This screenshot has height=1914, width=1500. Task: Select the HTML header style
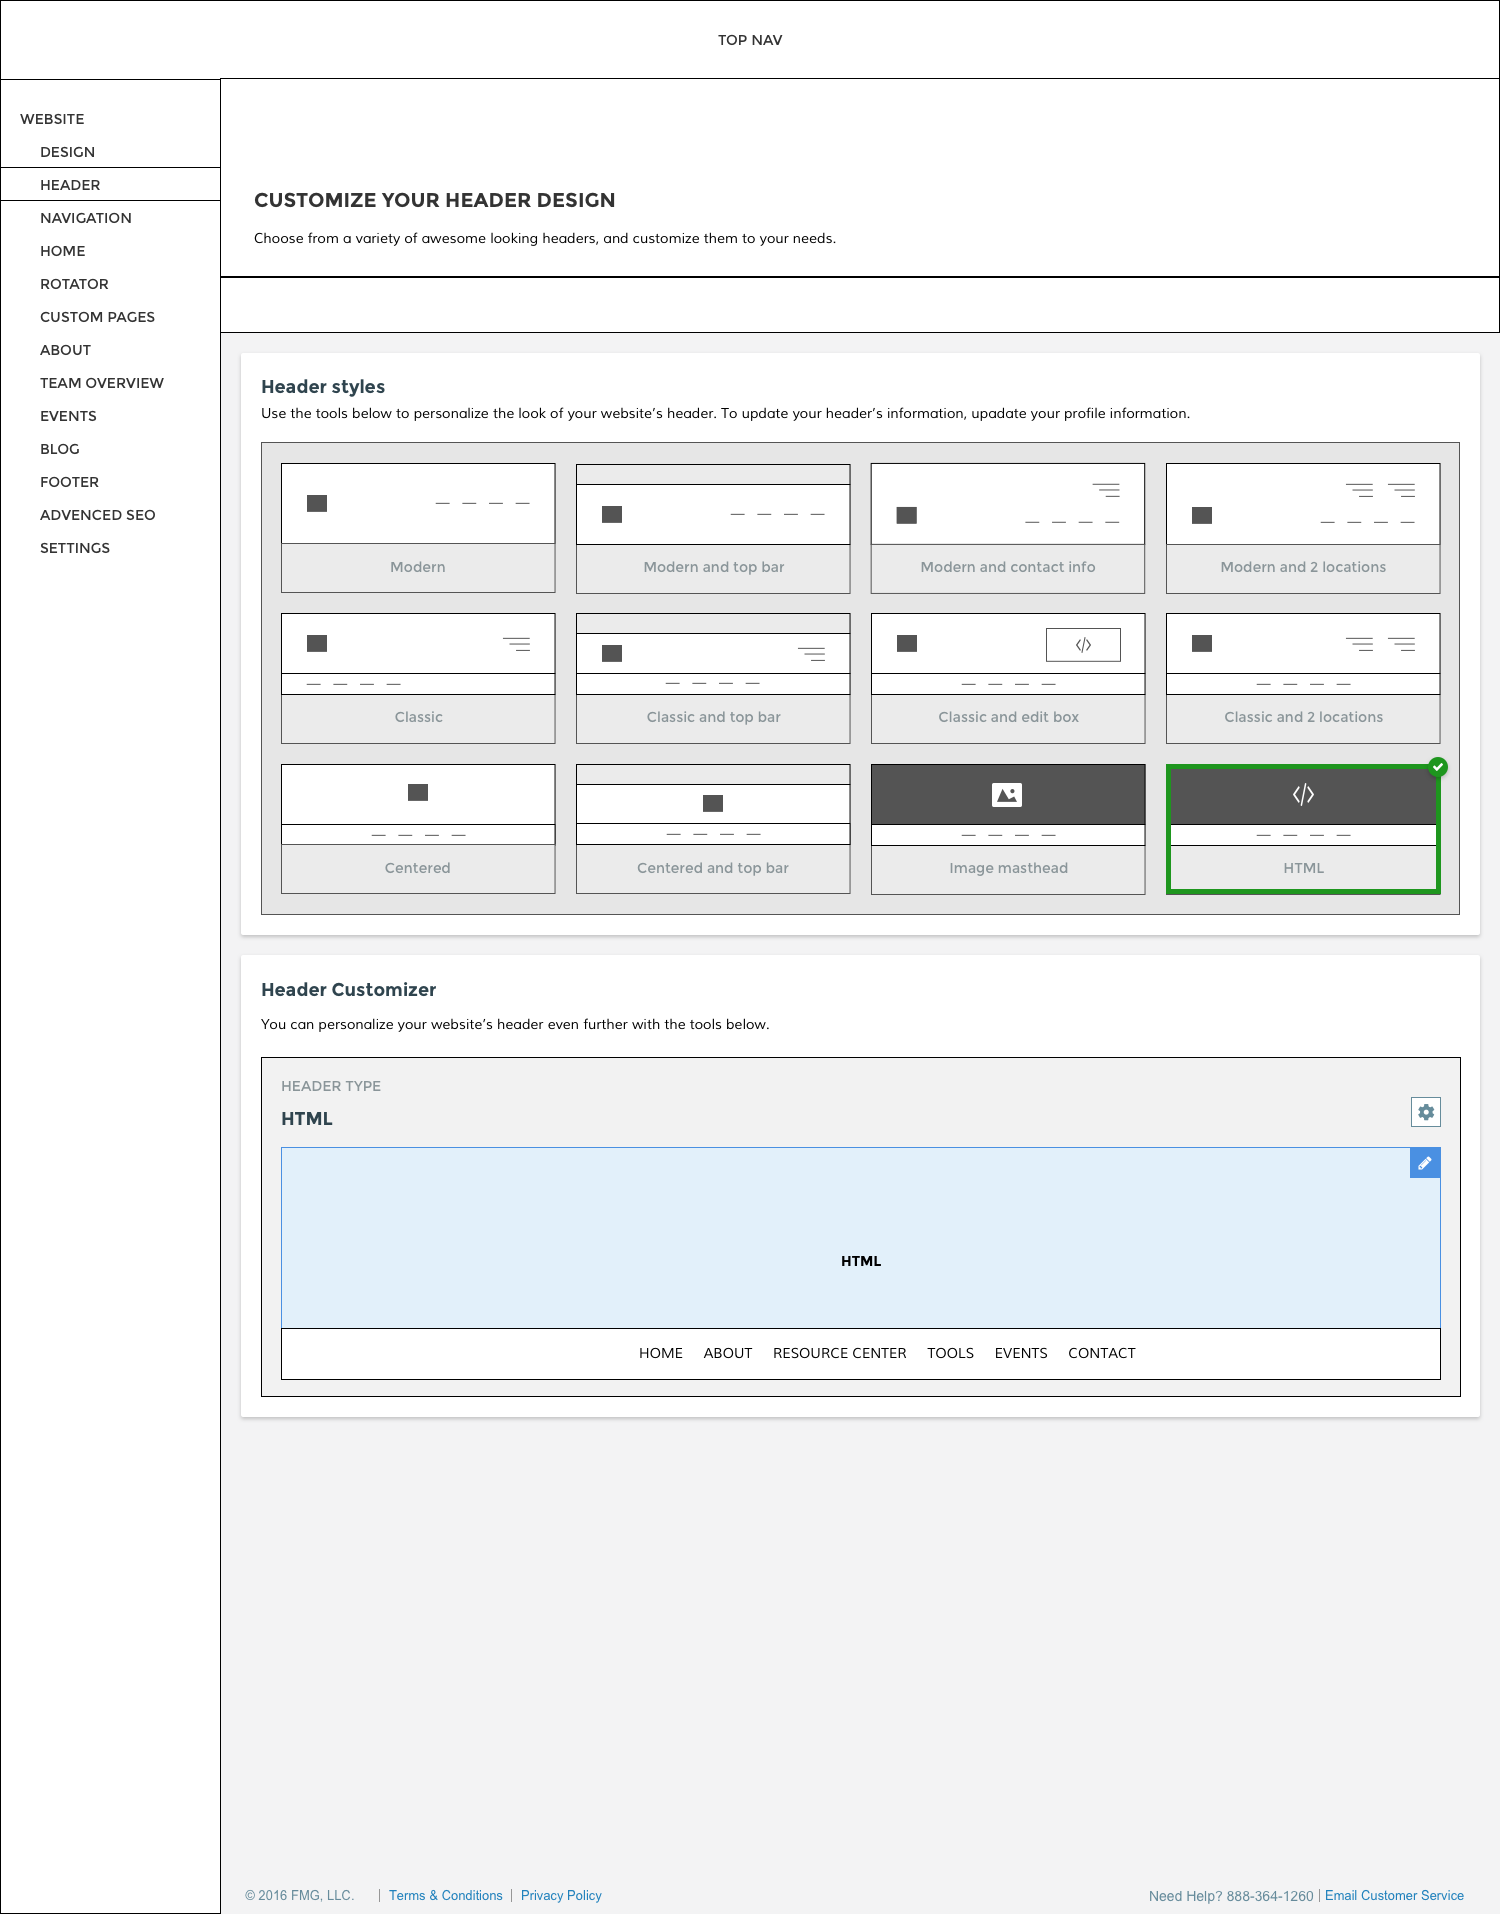click(1303, 829)
